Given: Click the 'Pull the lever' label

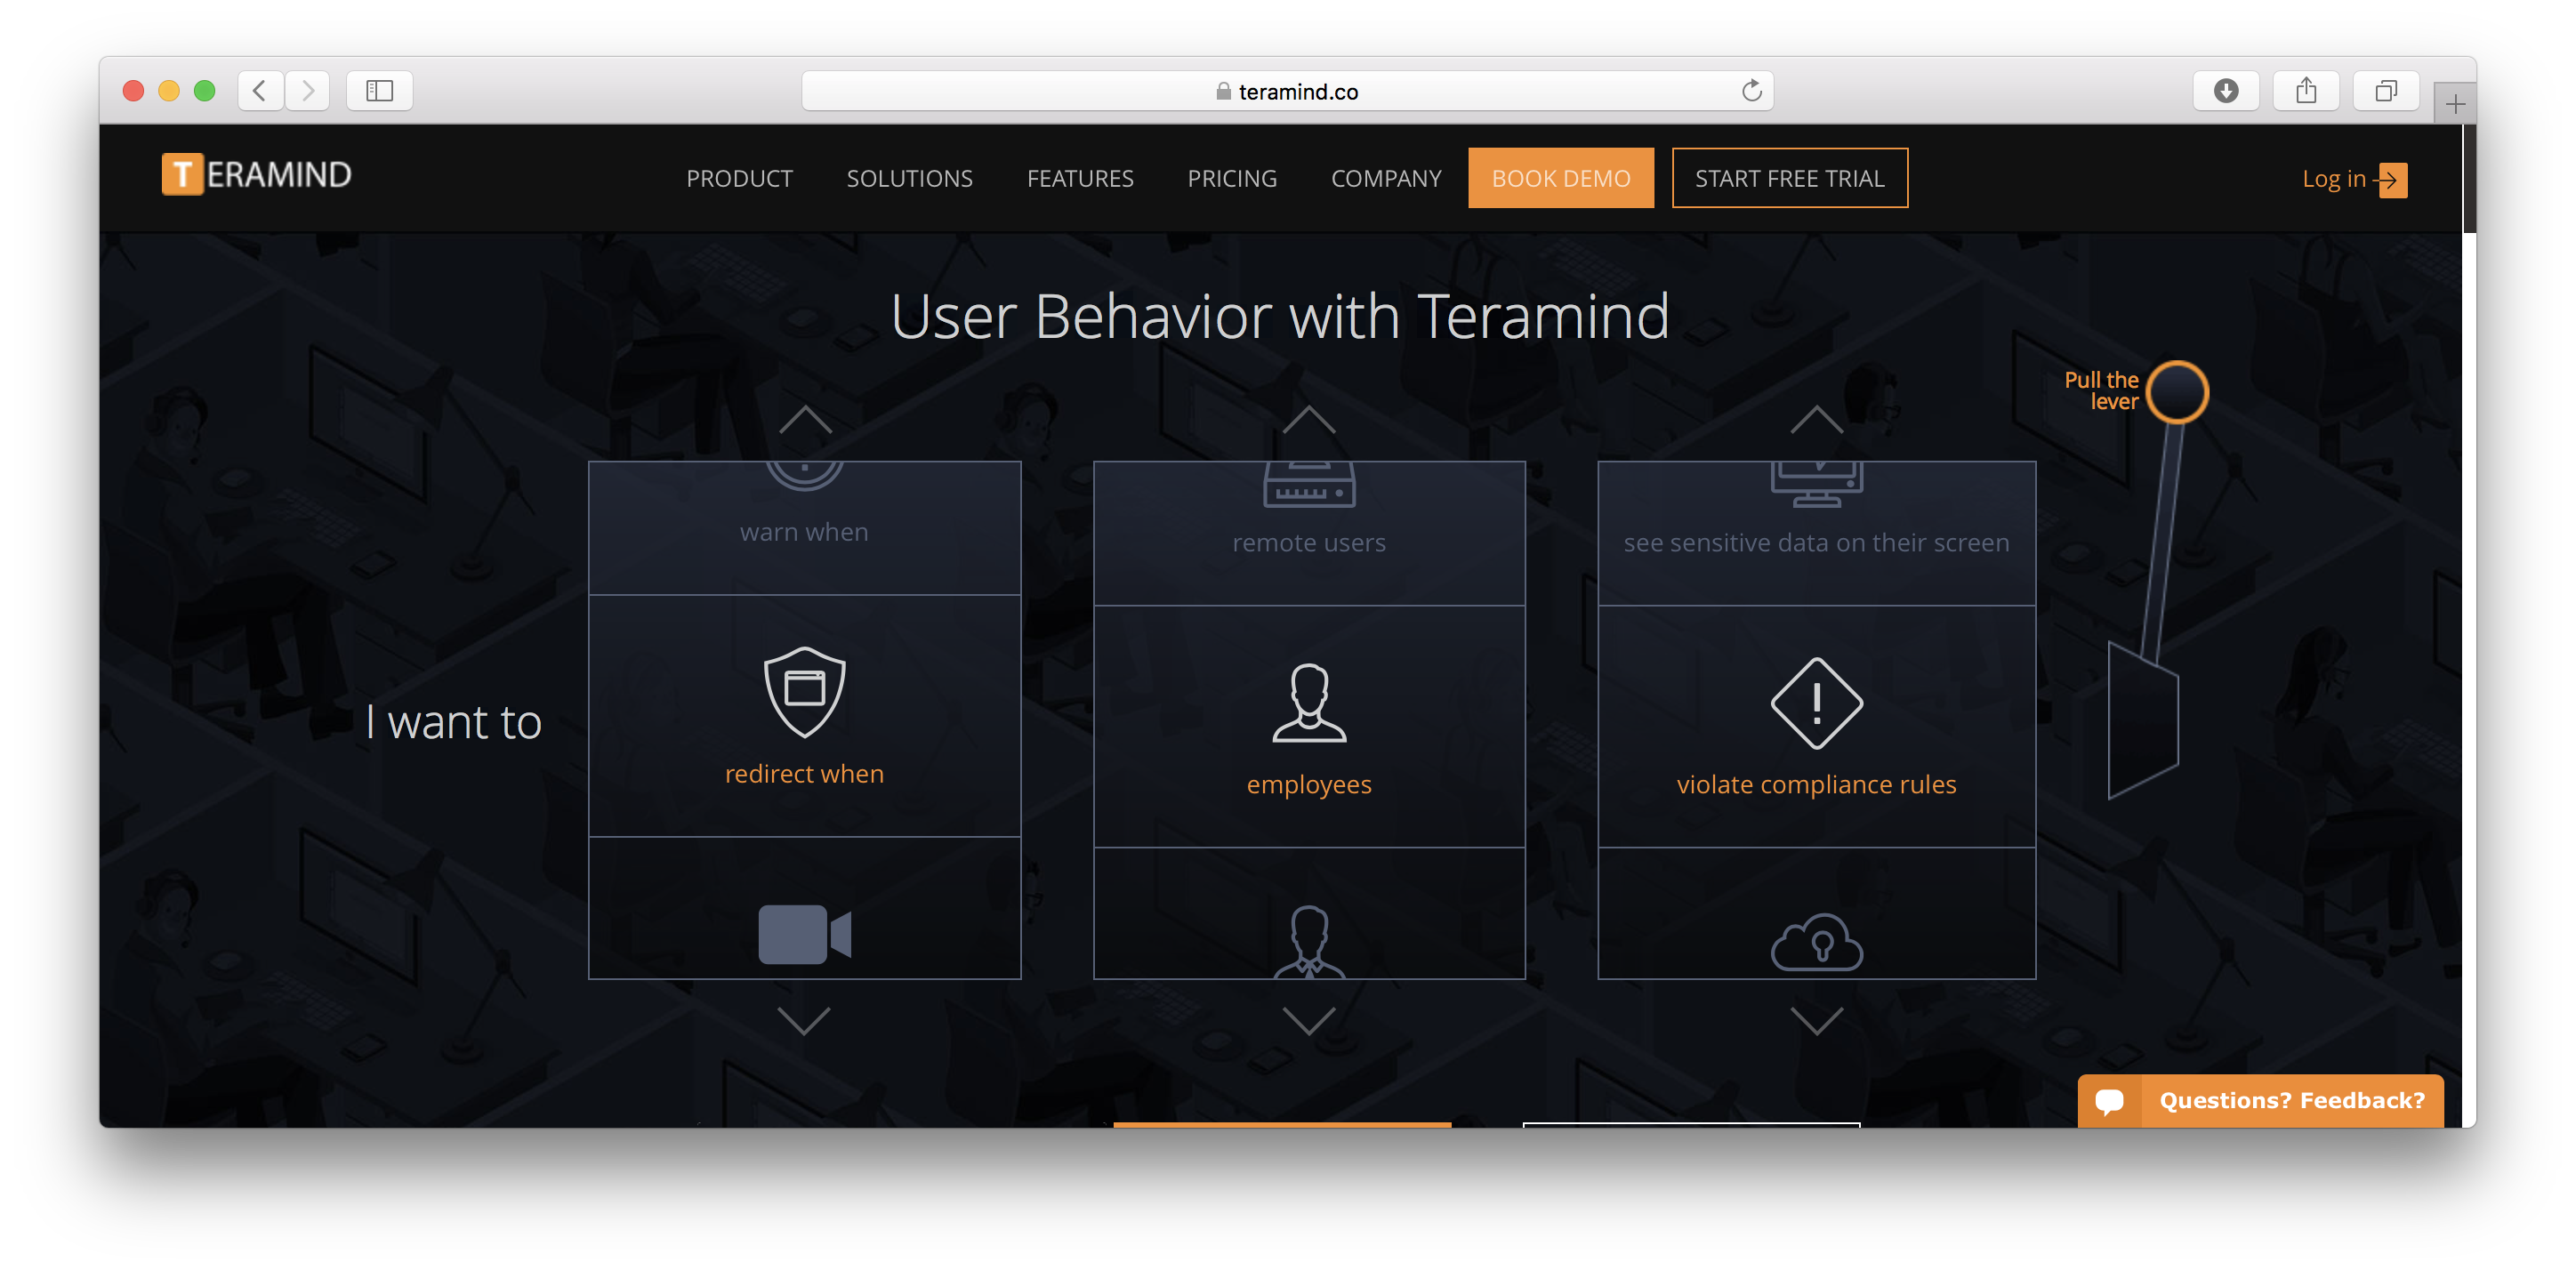Looking at the screenshot, I should pos(2101,391).
